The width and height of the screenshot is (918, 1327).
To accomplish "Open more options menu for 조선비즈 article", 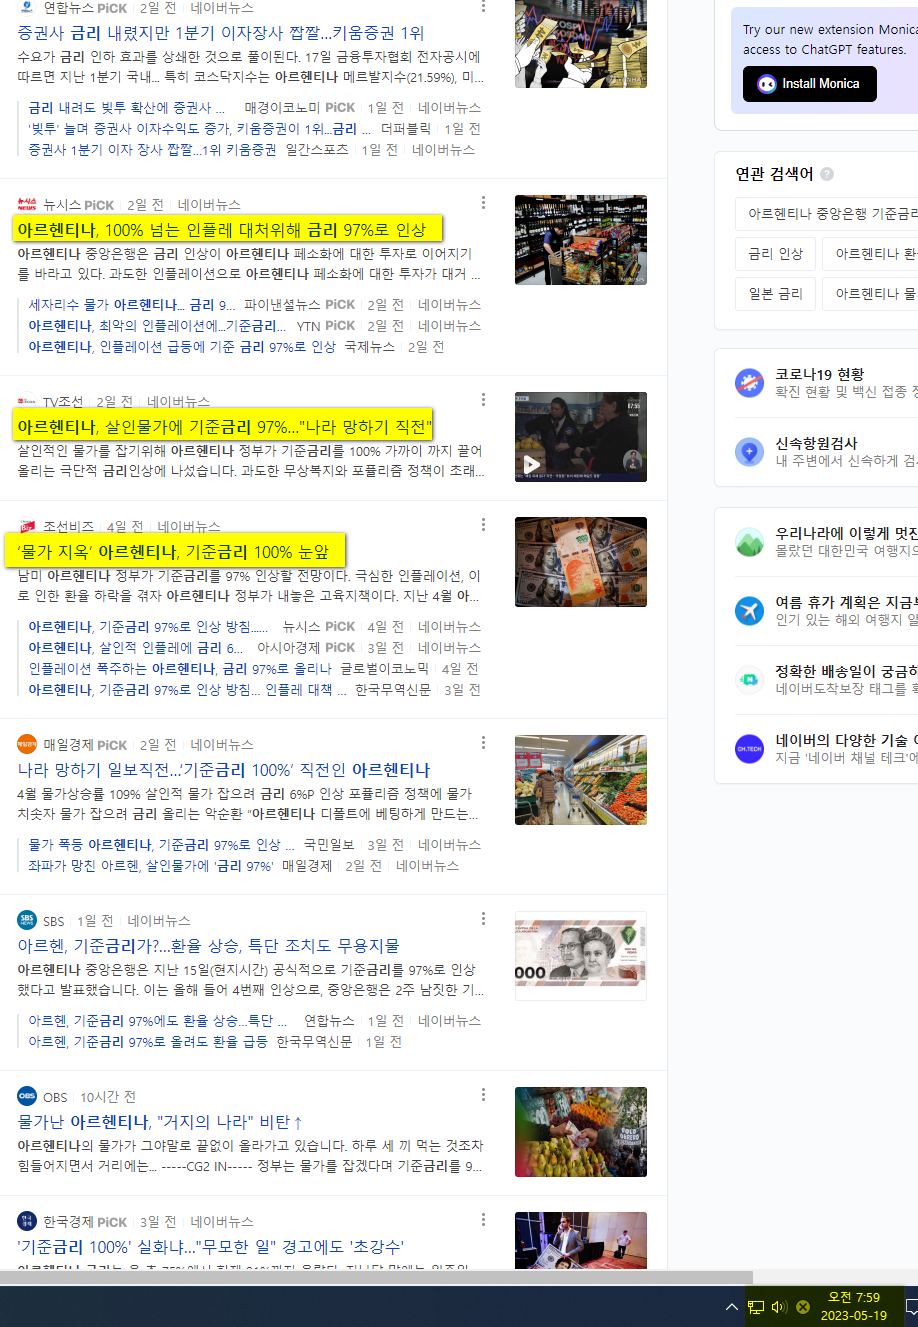I will [x=484, y=524].
